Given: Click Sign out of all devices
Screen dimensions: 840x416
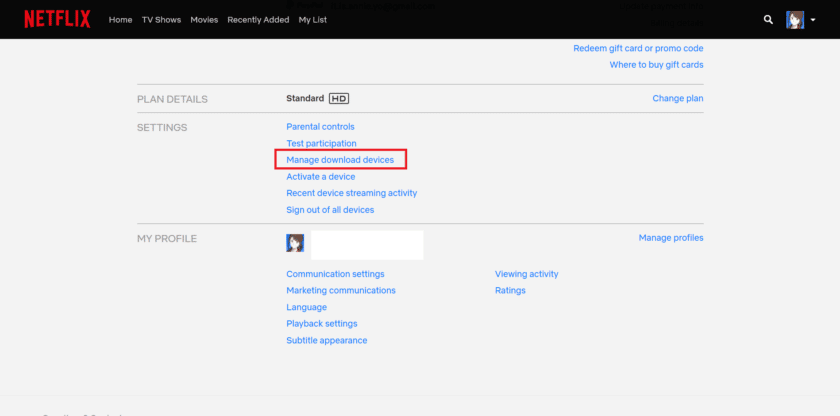Looking at the screenshot, I should 330,210.
